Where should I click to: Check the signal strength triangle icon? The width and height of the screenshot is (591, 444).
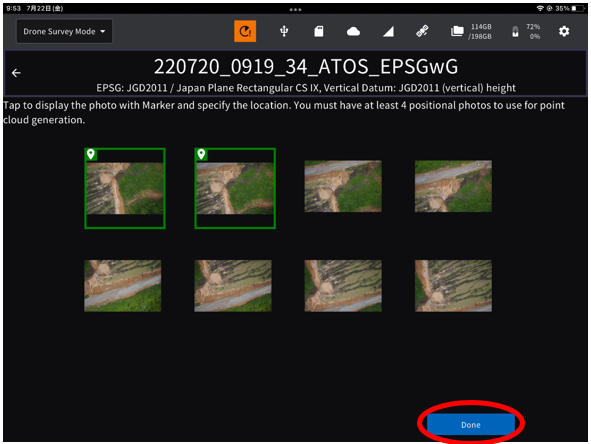coord(388,31)
